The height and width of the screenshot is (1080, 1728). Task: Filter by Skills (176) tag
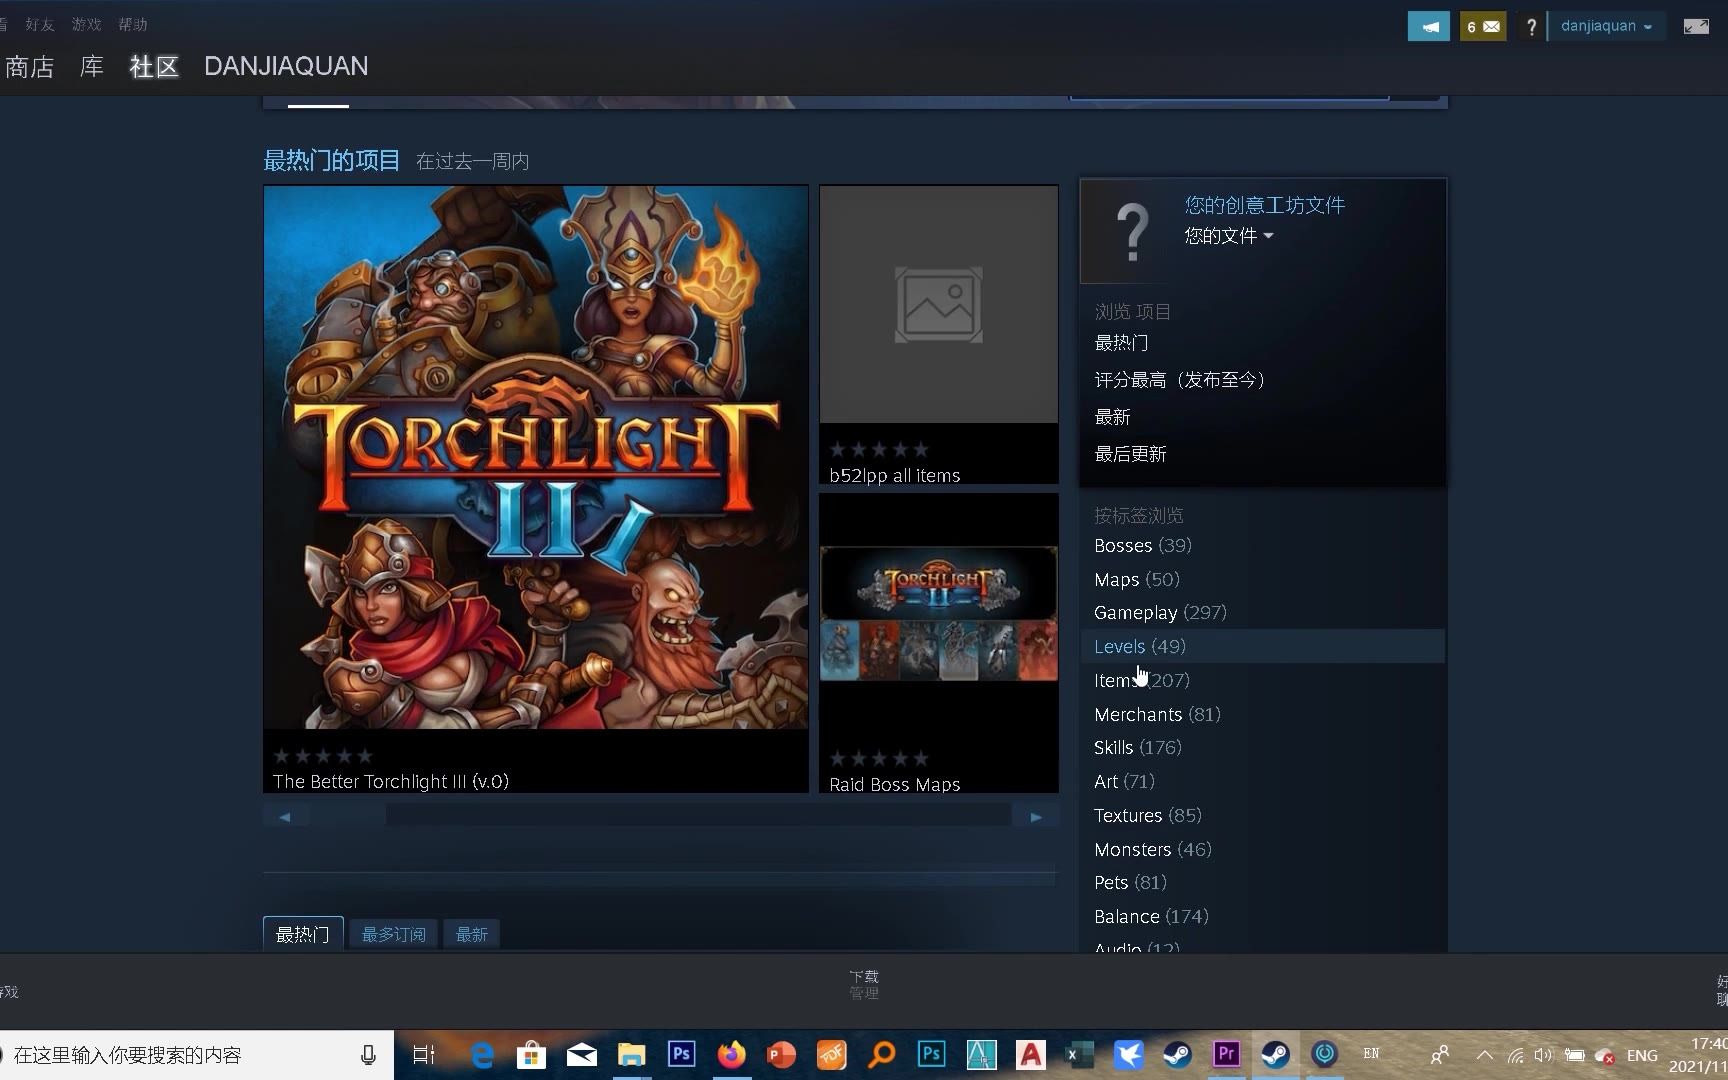click(x=1138, y=748)
